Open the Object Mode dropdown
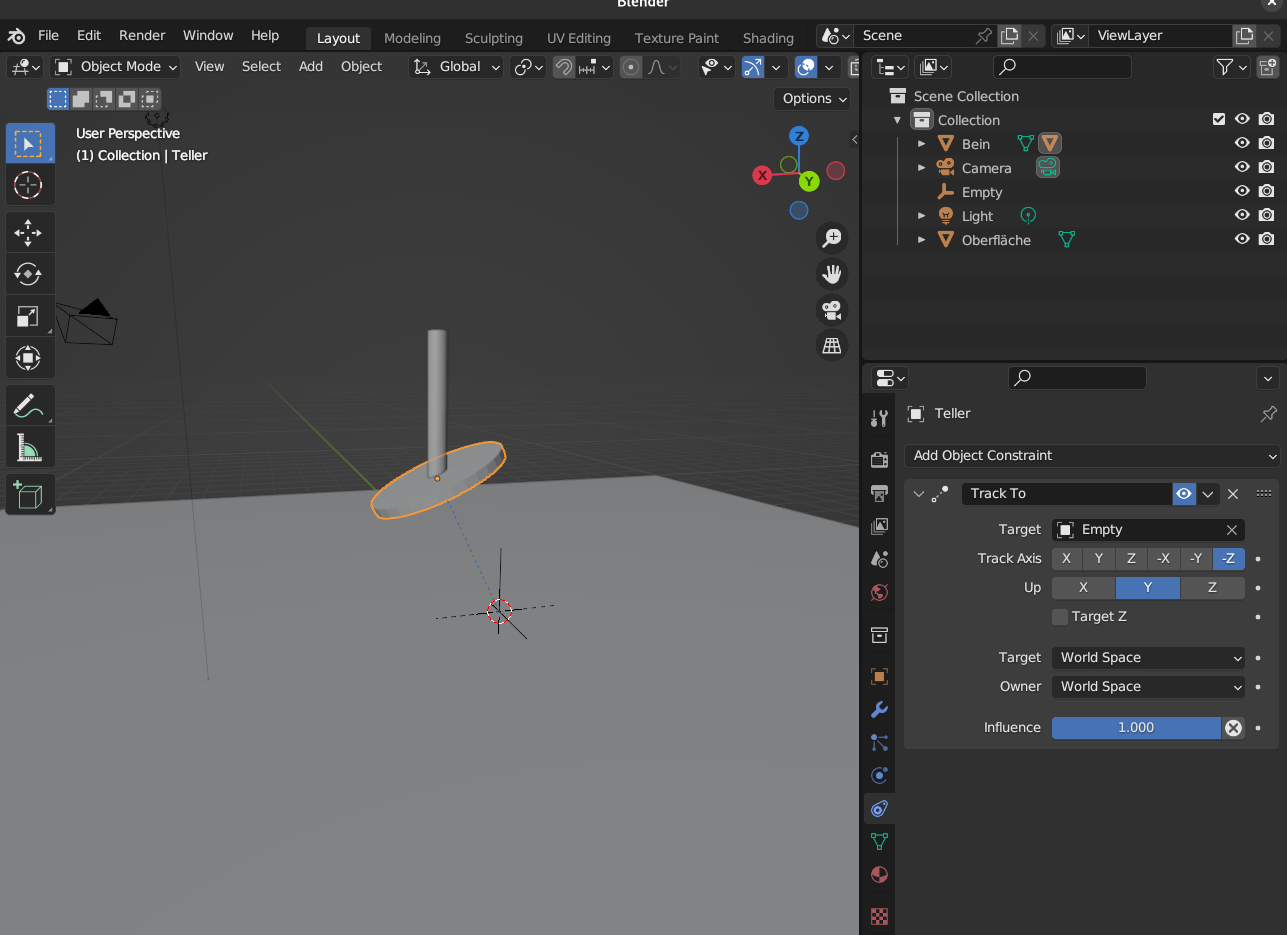The width and height of the screenshot is (1287, 935). (117, 67)
